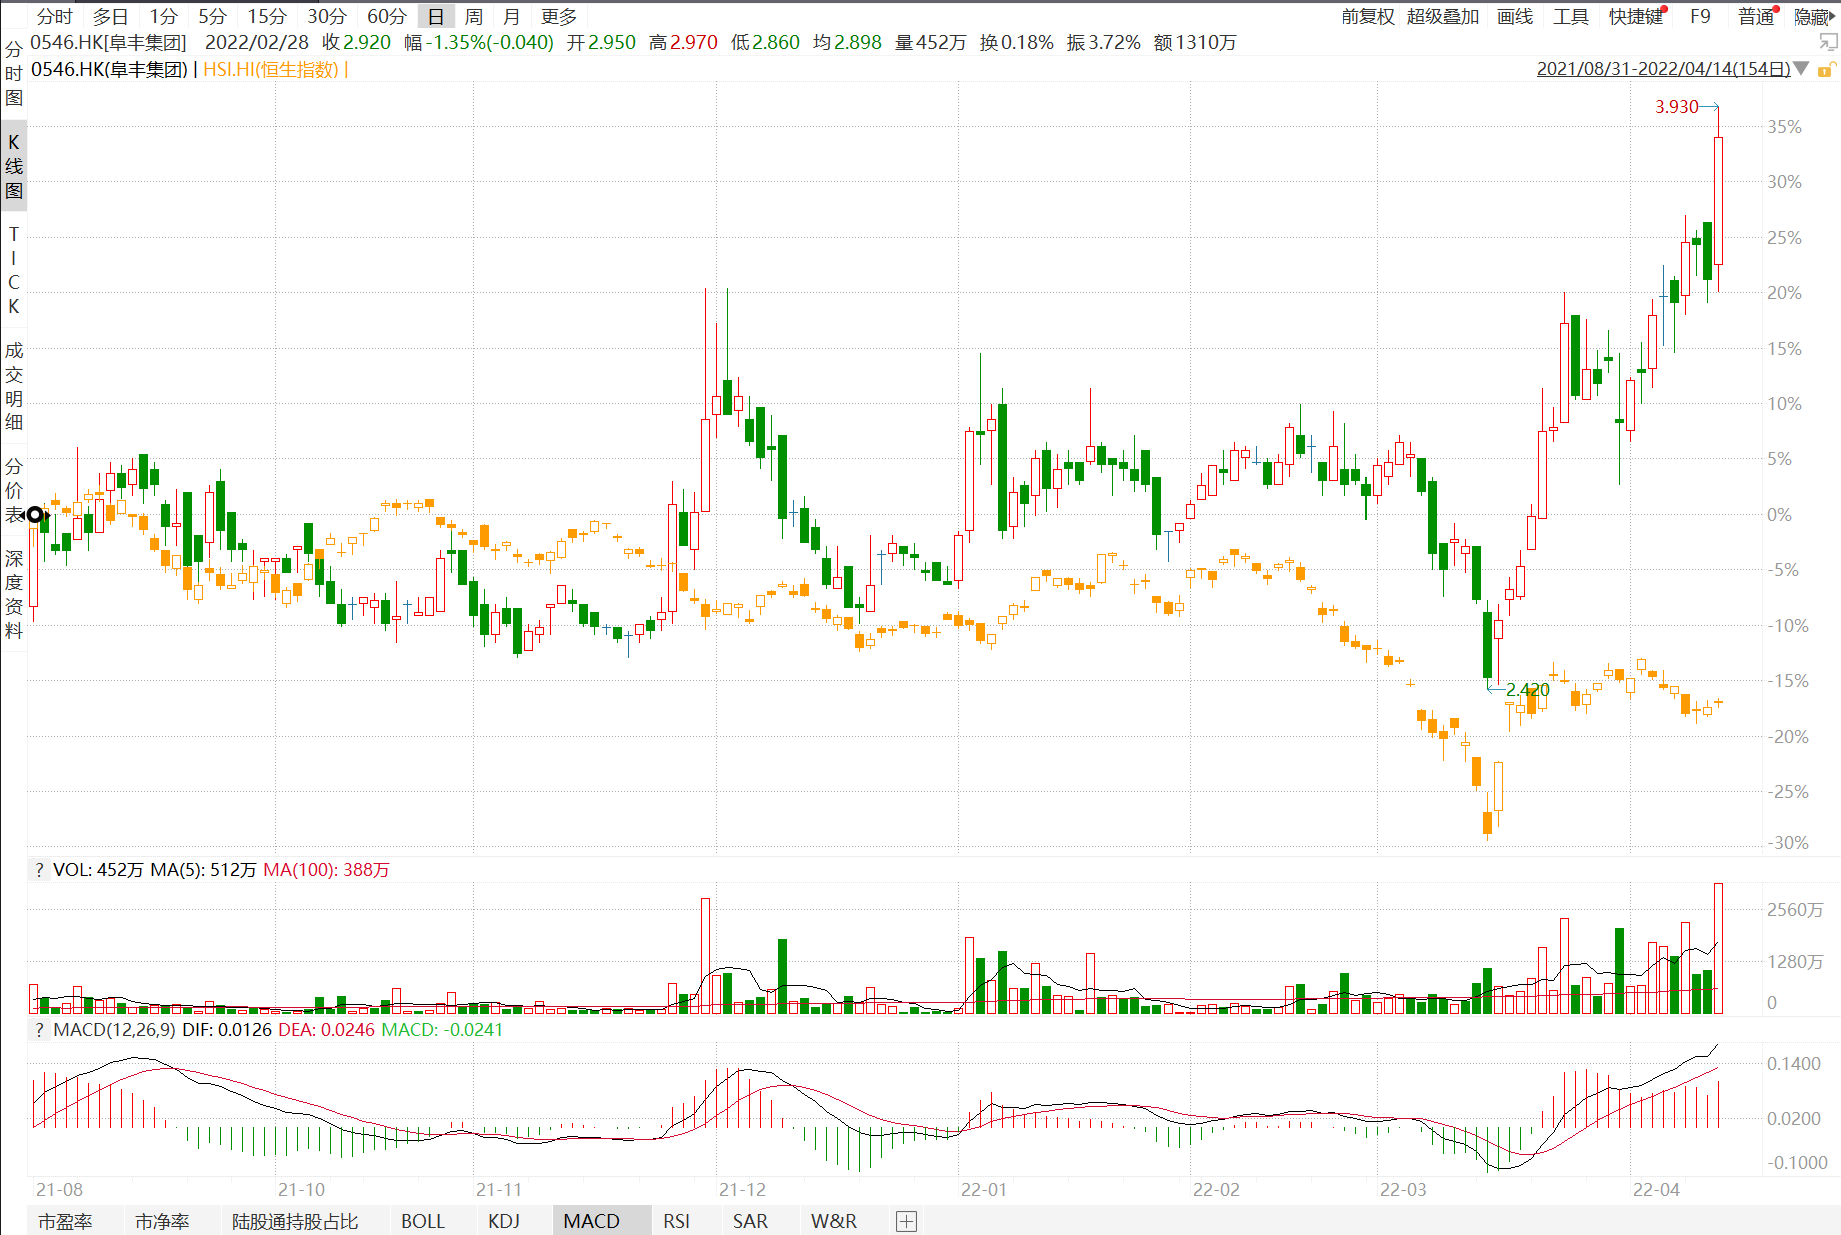Screen dimensions: 1841x1235
Task: Open the K线图 side panel tab
Action: [14, 166]
